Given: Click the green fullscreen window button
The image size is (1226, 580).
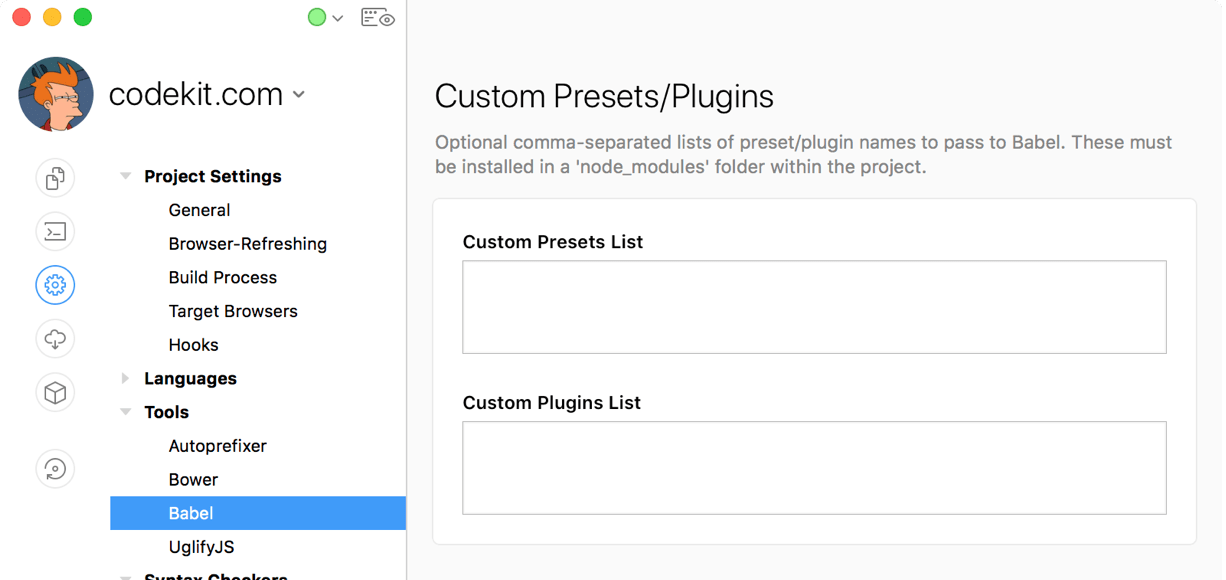Looking at the screenshot, I should [x=83, y=17].
